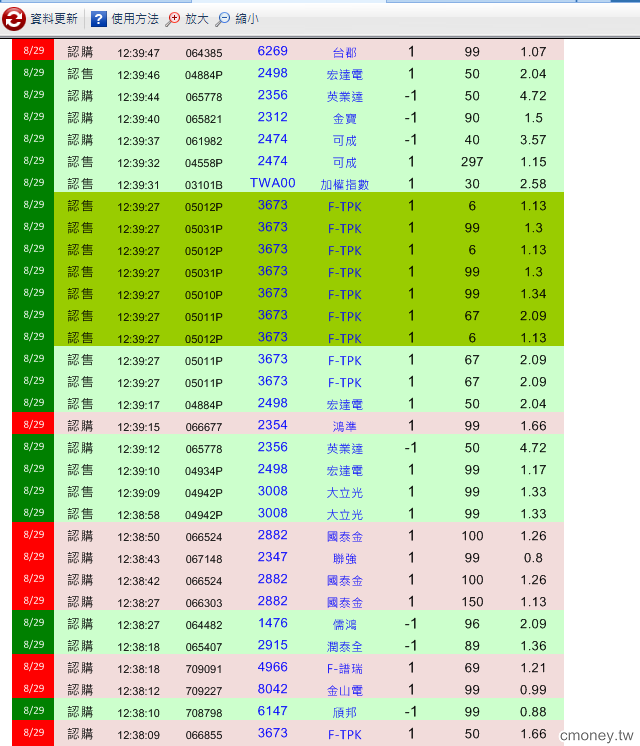Click 國泰金 name in 12:38:42 row

tap(345, 580)
